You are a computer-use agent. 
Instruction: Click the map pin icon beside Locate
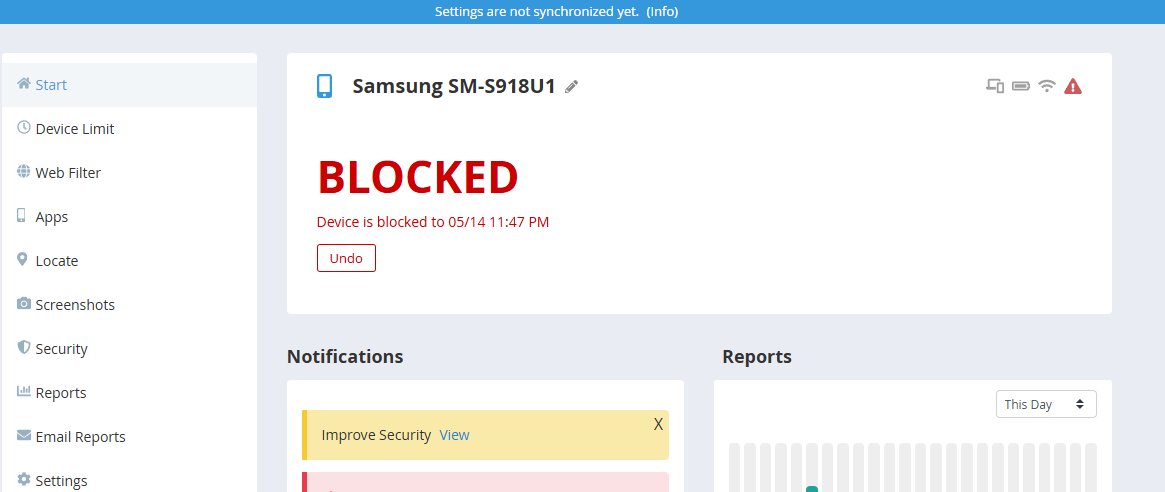[22, 259]
